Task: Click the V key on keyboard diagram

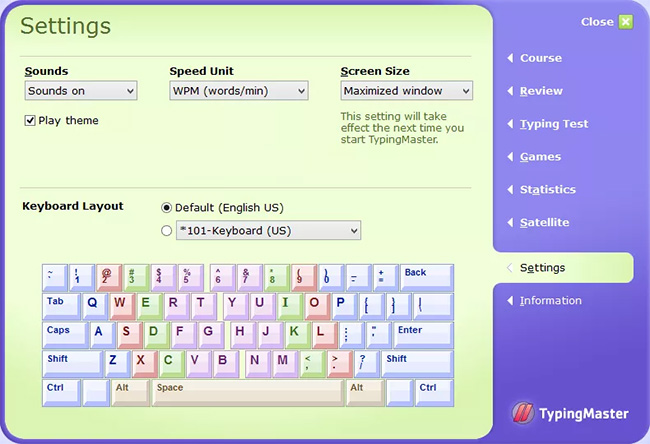Action: tap(200, 364)
